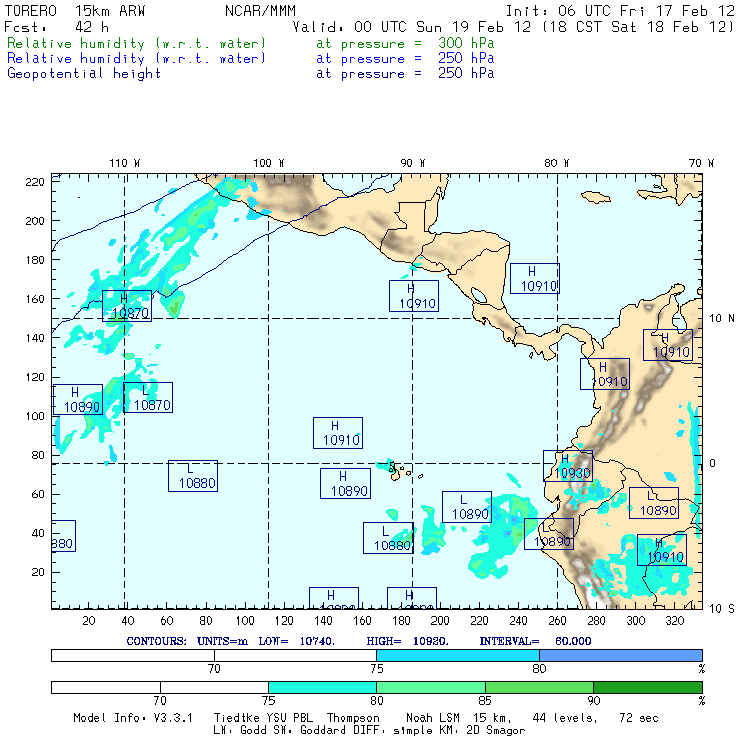This screenshot has height=740, width=740.
Task: Click the 'L 10870' height label box
Action: coord(148,397)
